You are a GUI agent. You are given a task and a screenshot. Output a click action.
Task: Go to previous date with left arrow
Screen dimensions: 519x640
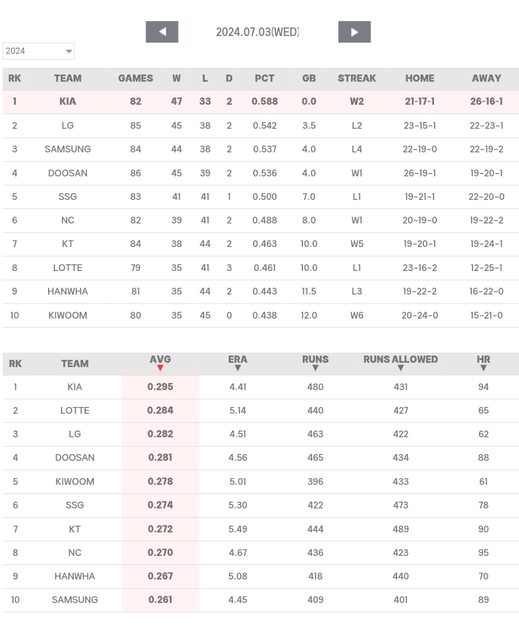coord(162,32)
